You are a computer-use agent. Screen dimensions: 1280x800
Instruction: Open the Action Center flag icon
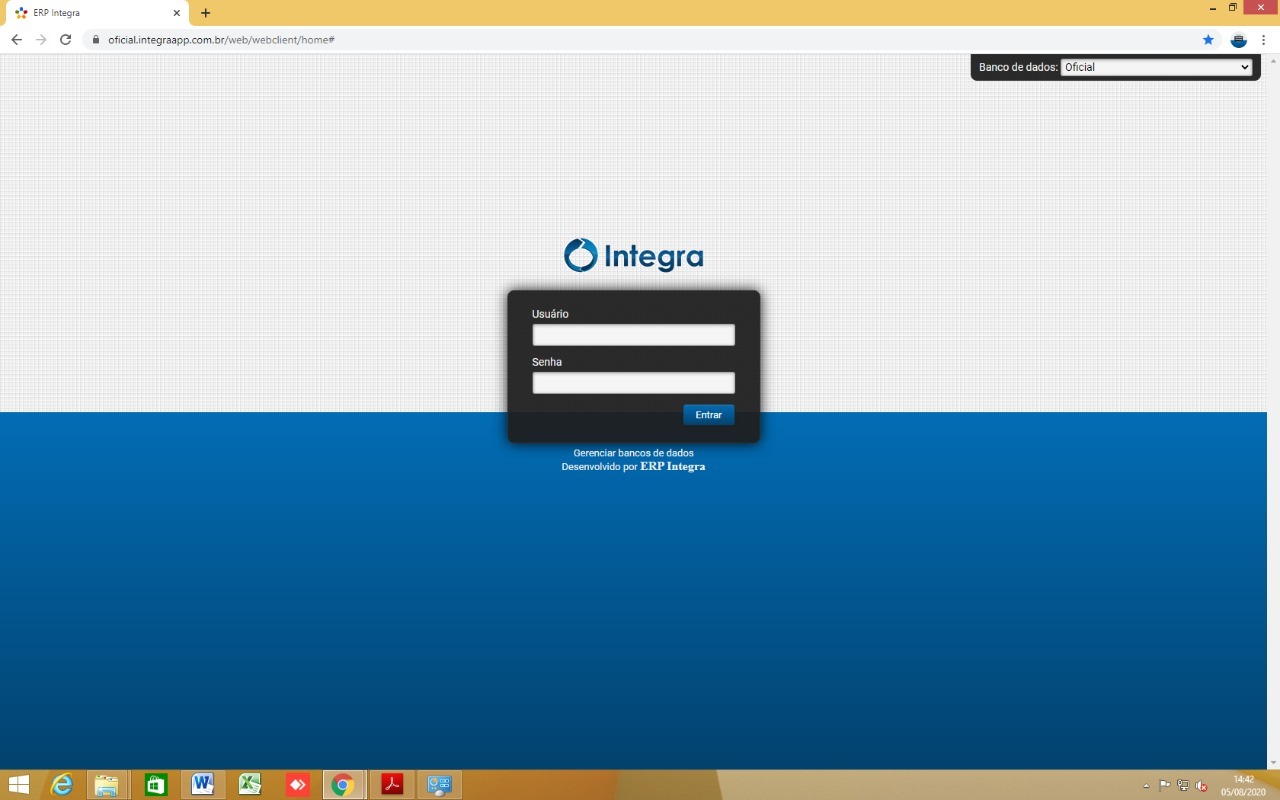pyautogui.click(x=1165, y=786)
